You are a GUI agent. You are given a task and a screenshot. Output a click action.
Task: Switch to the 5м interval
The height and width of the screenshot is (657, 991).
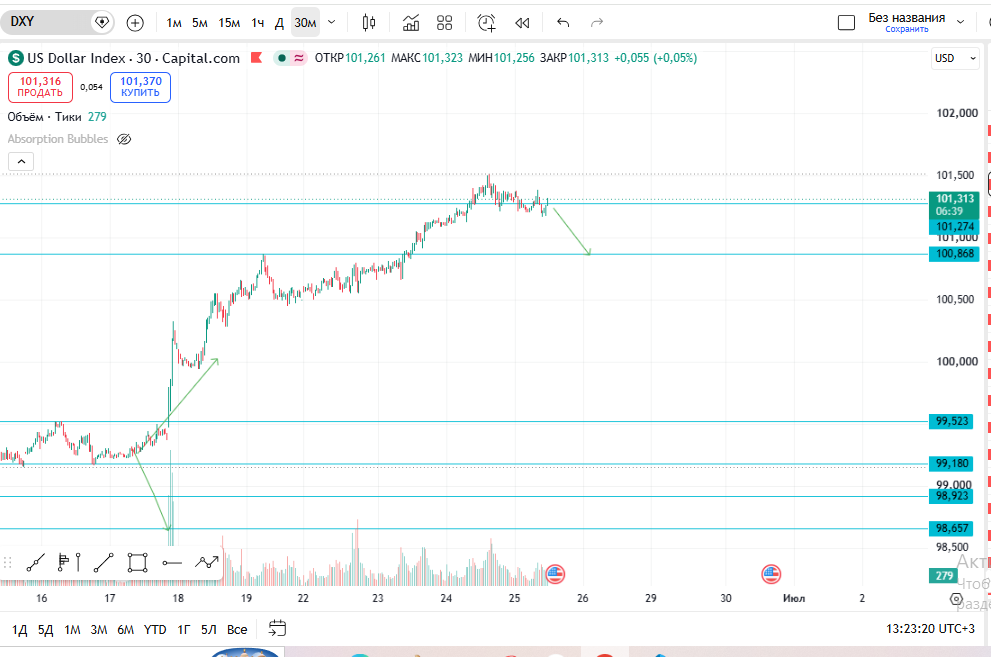point(200,23)
